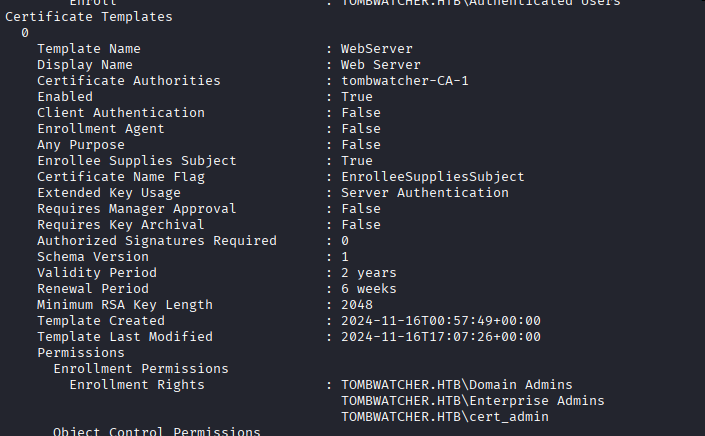The height and width of the screenshot is (436, 705).
Task: Click the "6 weeks" renewal period value
Action: 368,289
